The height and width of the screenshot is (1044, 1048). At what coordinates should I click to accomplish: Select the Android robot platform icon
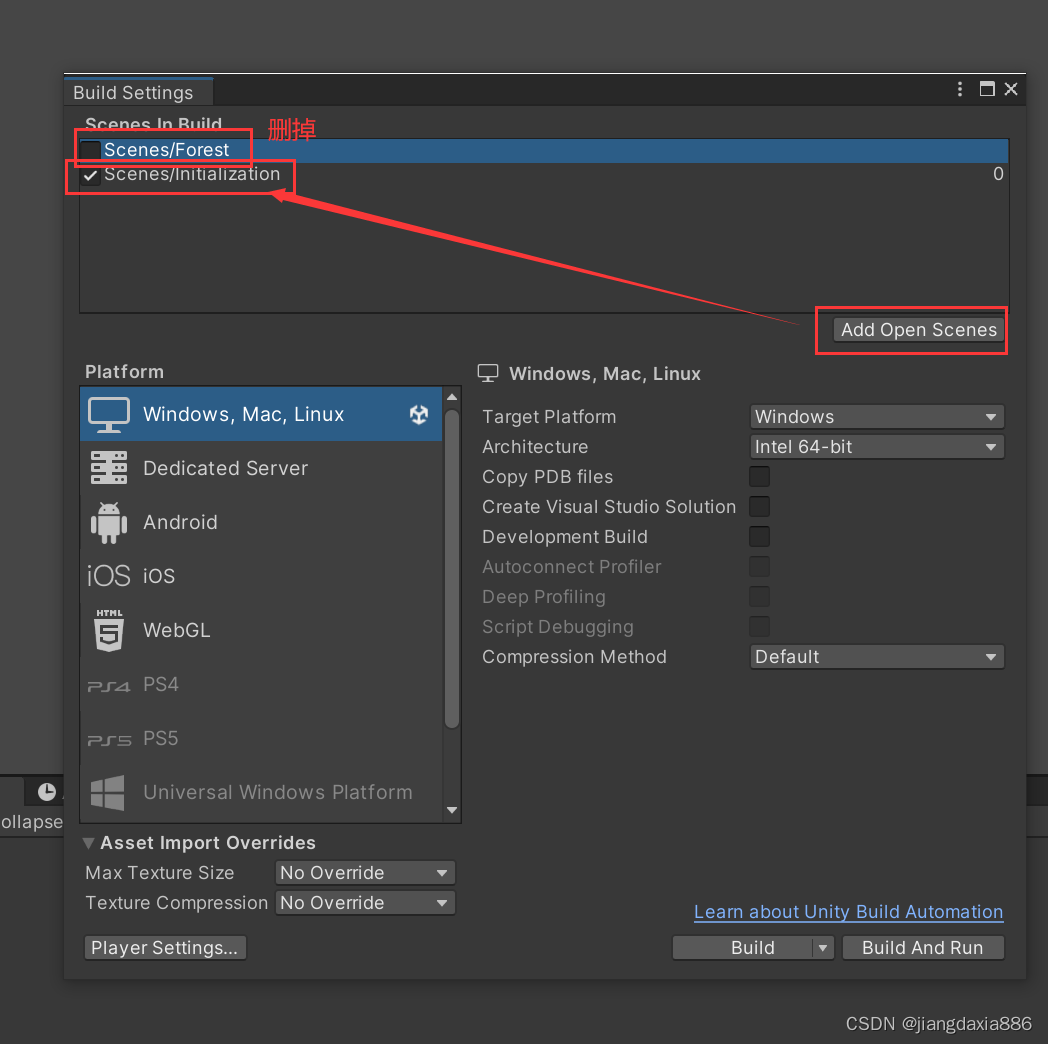[108, 522]
